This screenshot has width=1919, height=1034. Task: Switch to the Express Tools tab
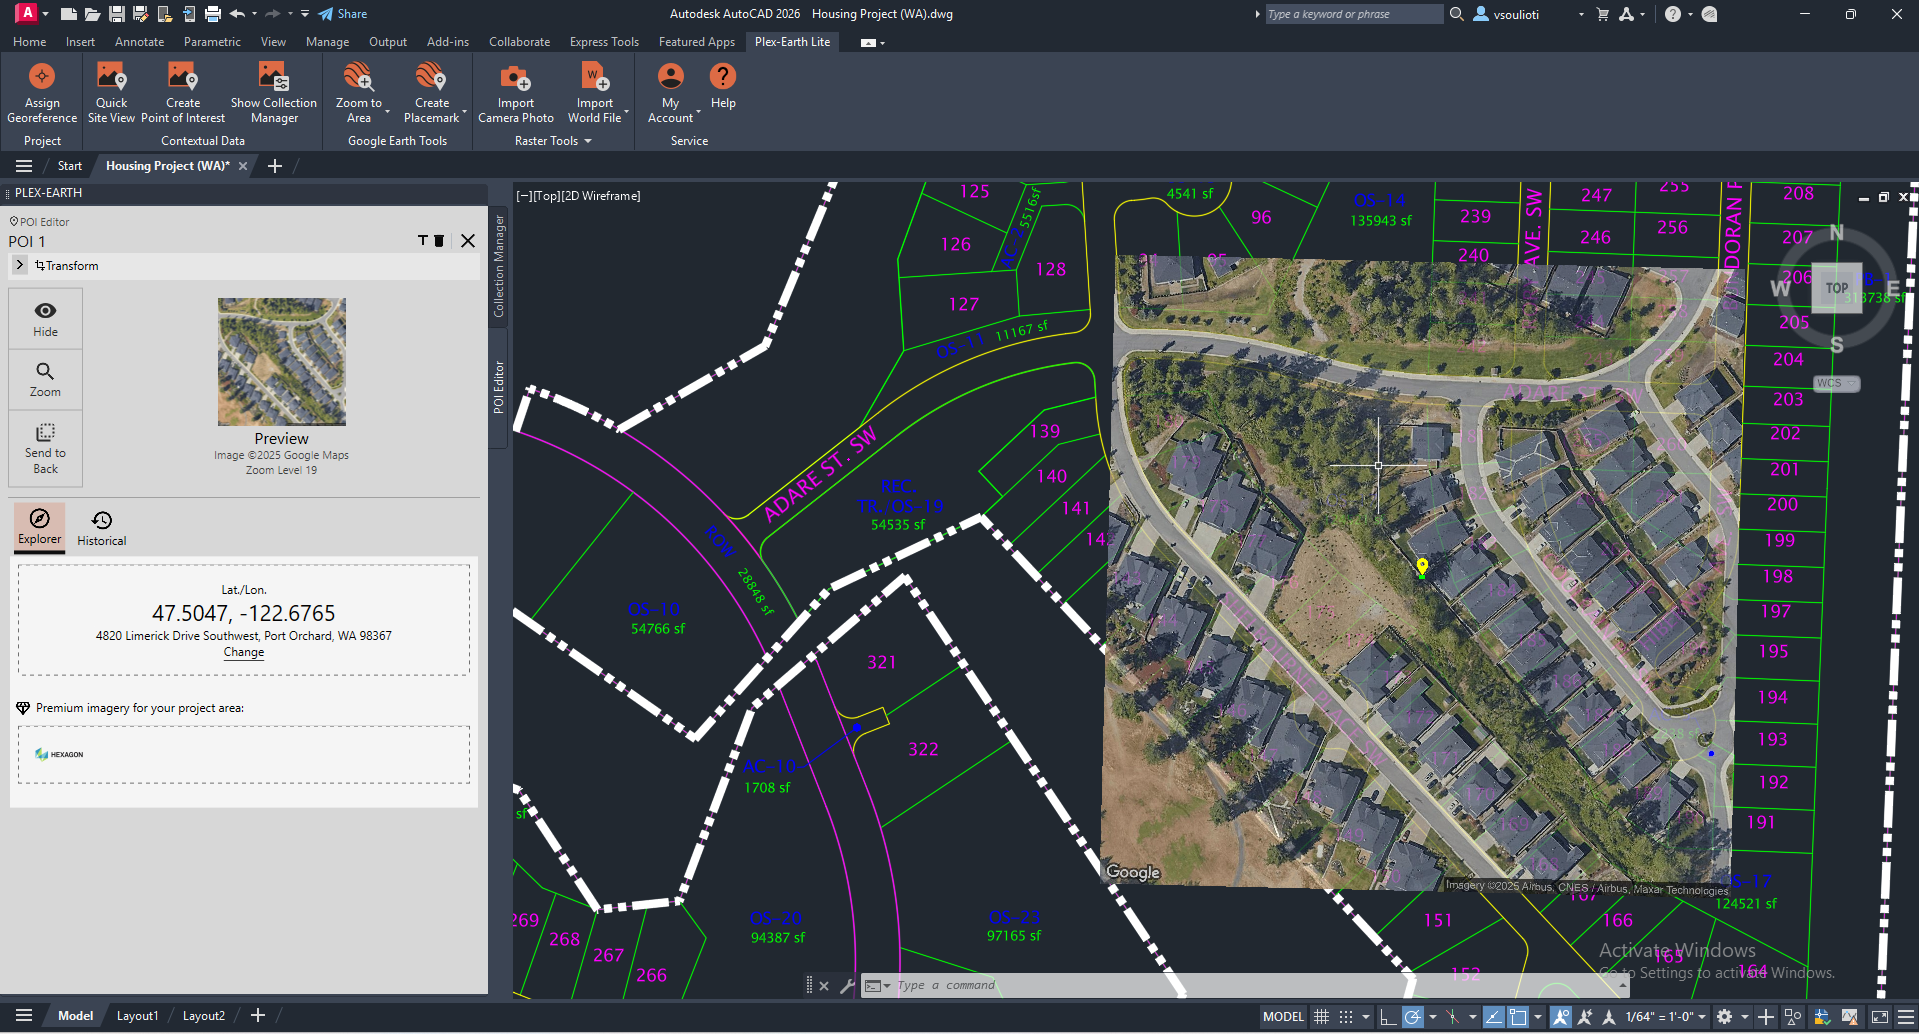(604, 42)
